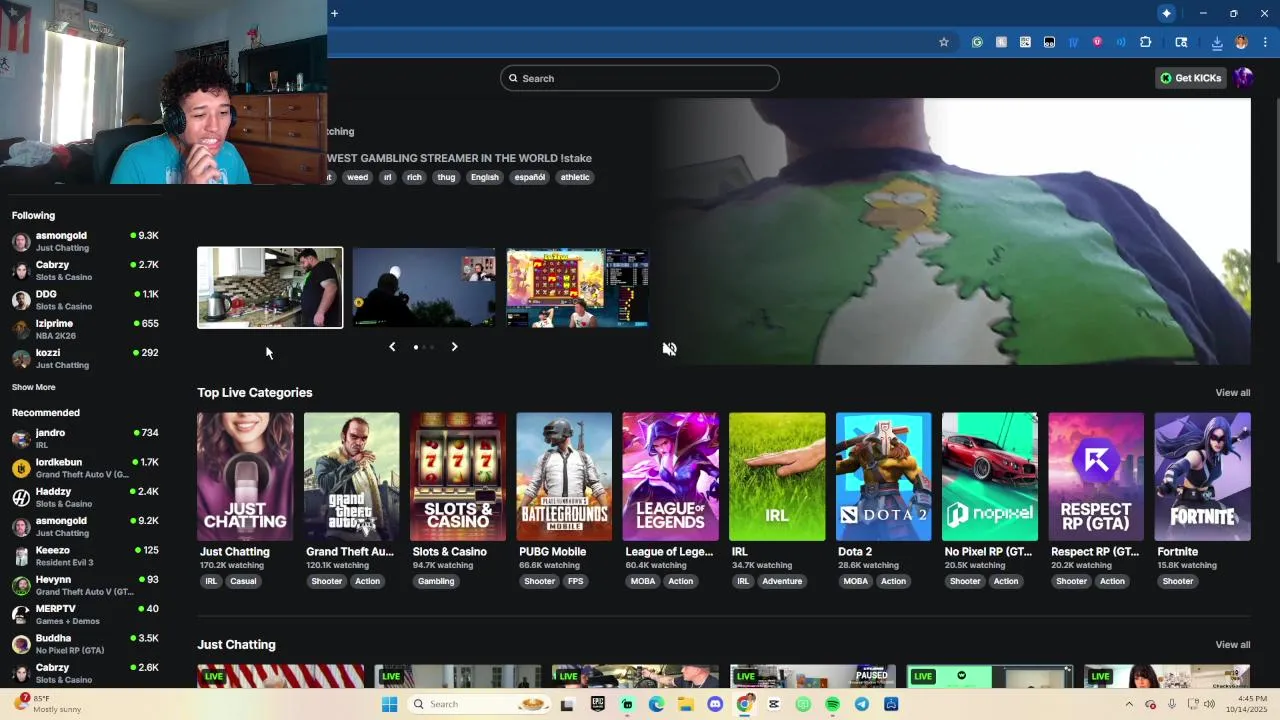
Task: Go to previous featured stream arrow
Action: click(x=392, y=347)
